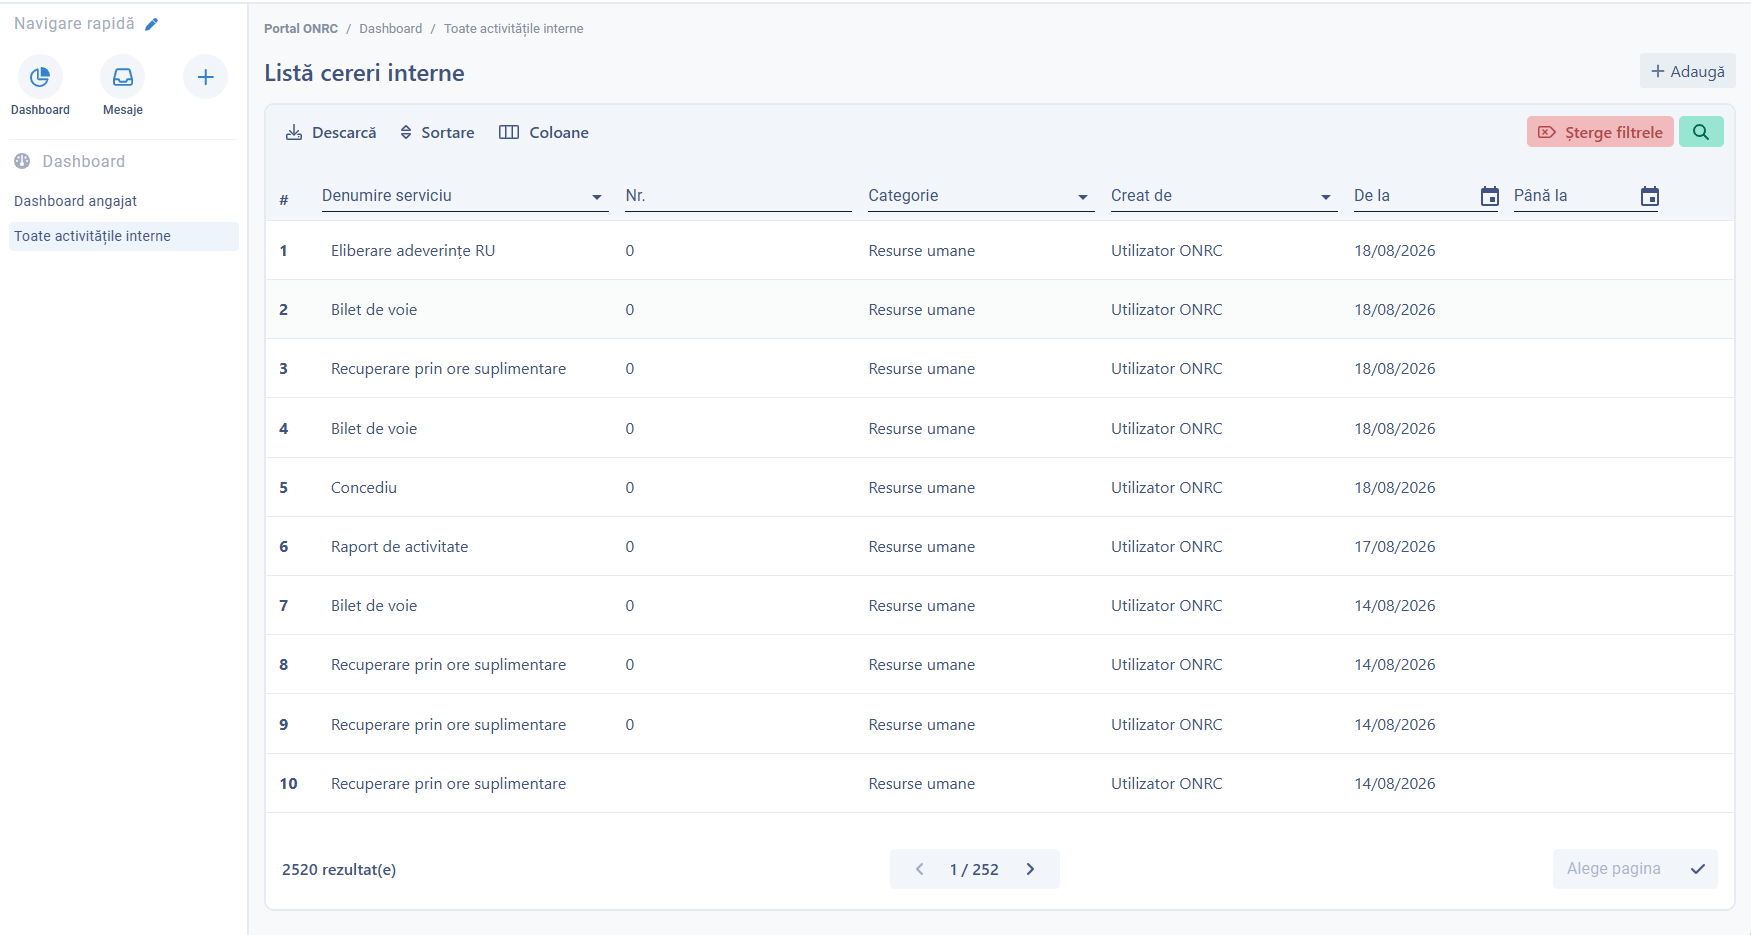Expand Creat de filter dropdown

1326,197
